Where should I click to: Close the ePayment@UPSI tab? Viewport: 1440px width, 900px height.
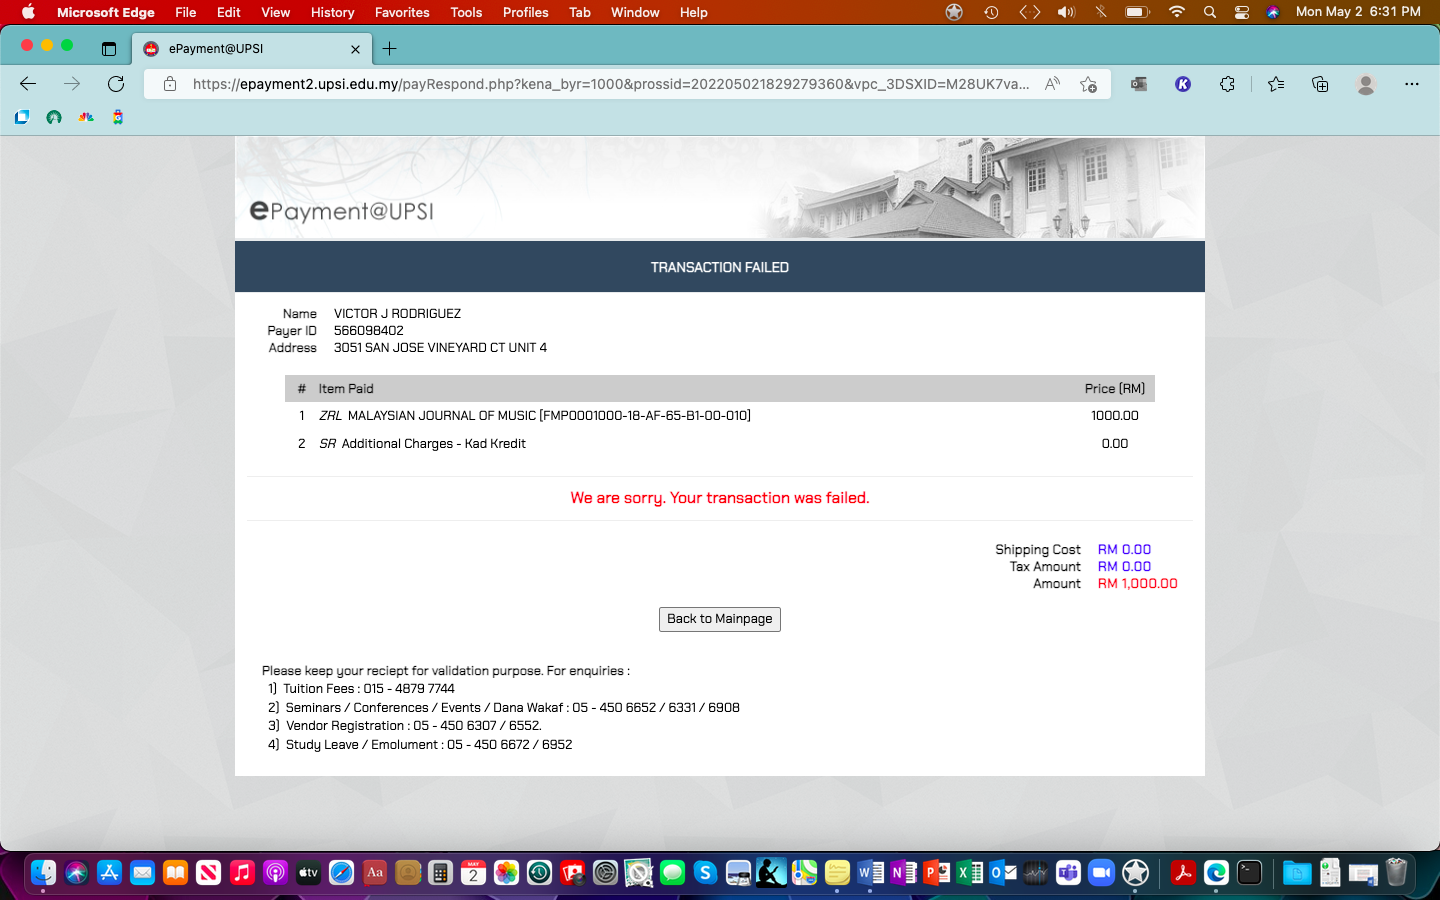tap(355, 48)
